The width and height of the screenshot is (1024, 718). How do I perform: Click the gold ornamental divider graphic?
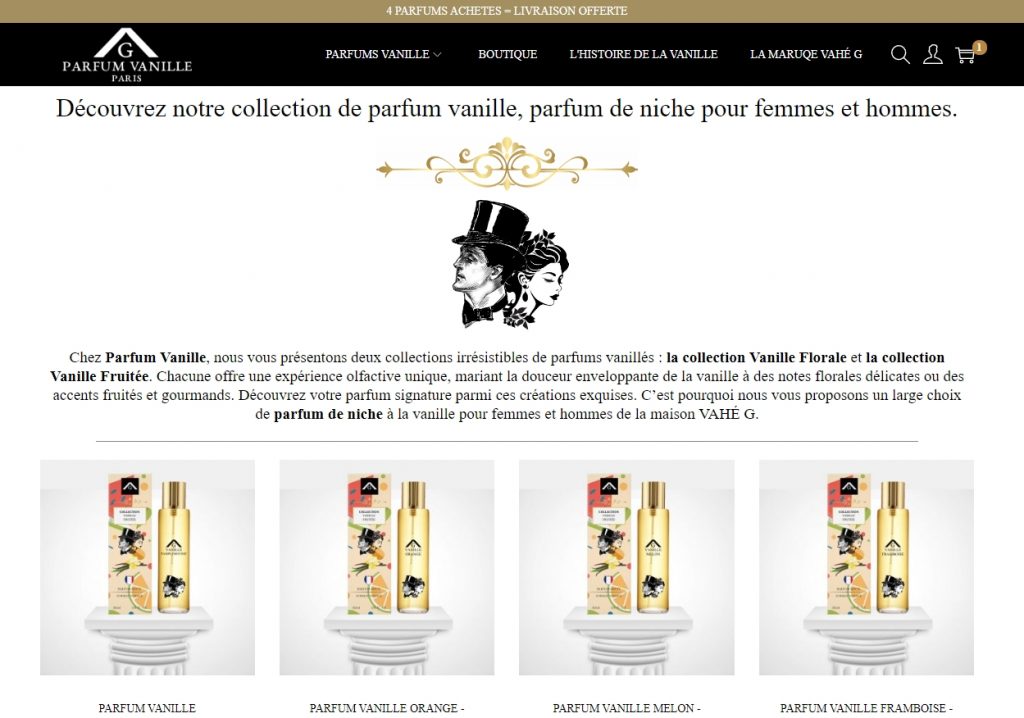tap(507, 165)
